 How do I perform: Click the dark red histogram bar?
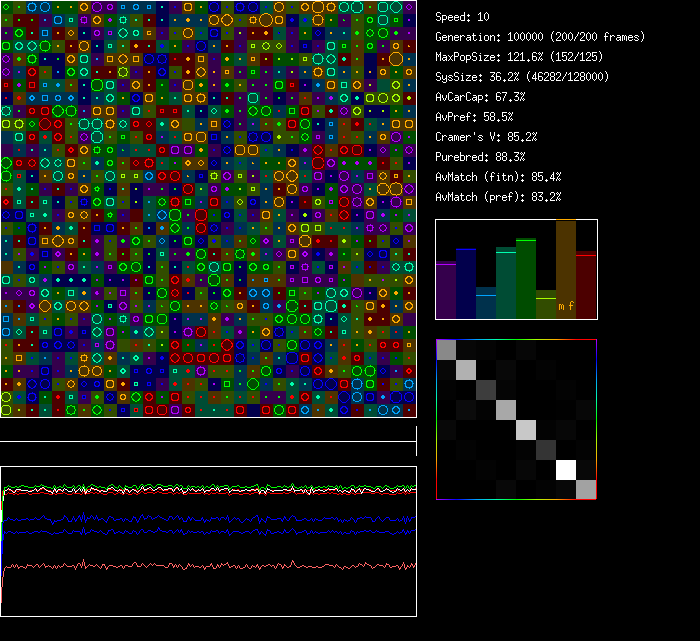point(586,285)
